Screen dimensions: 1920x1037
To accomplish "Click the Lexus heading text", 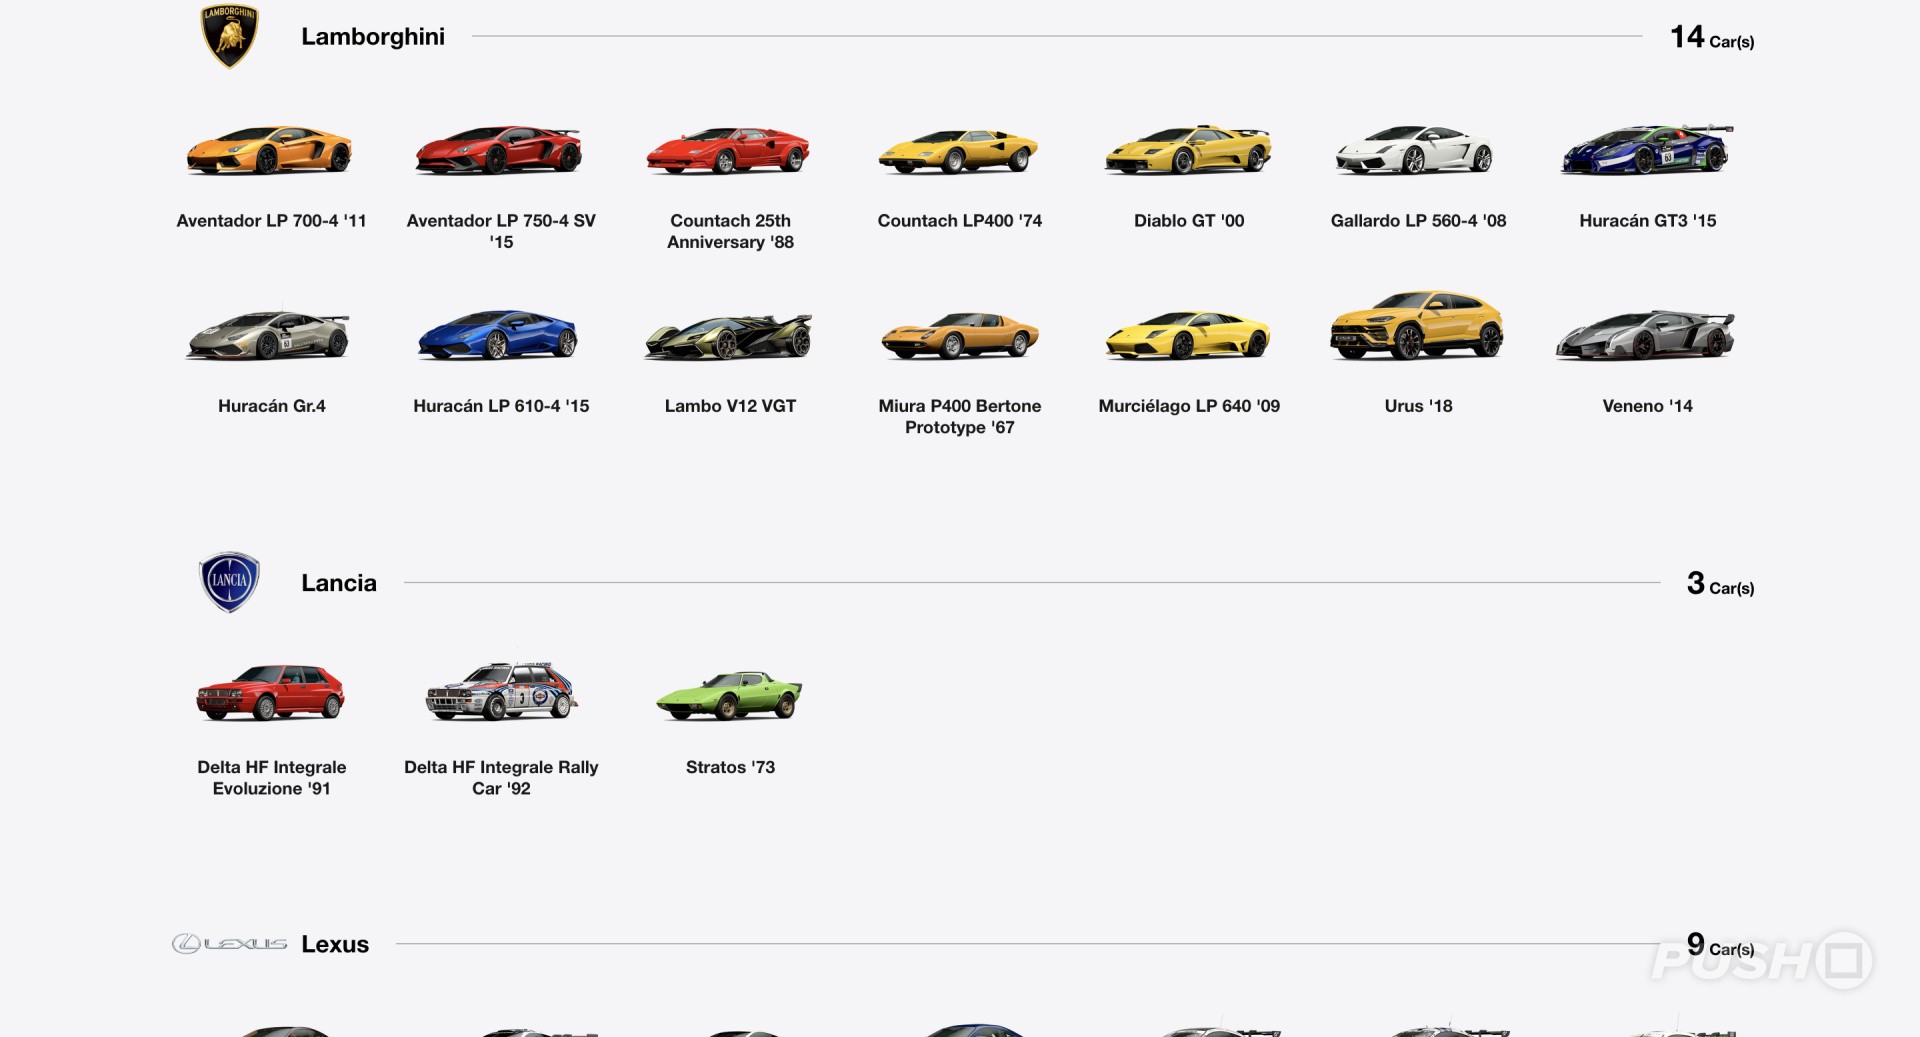I will tap(335, 944).
